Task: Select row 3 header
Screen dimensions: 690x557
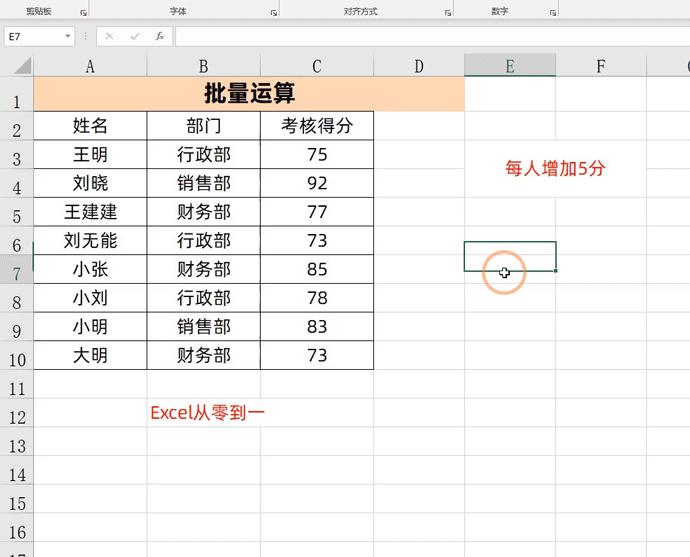Action: (17, 155)
